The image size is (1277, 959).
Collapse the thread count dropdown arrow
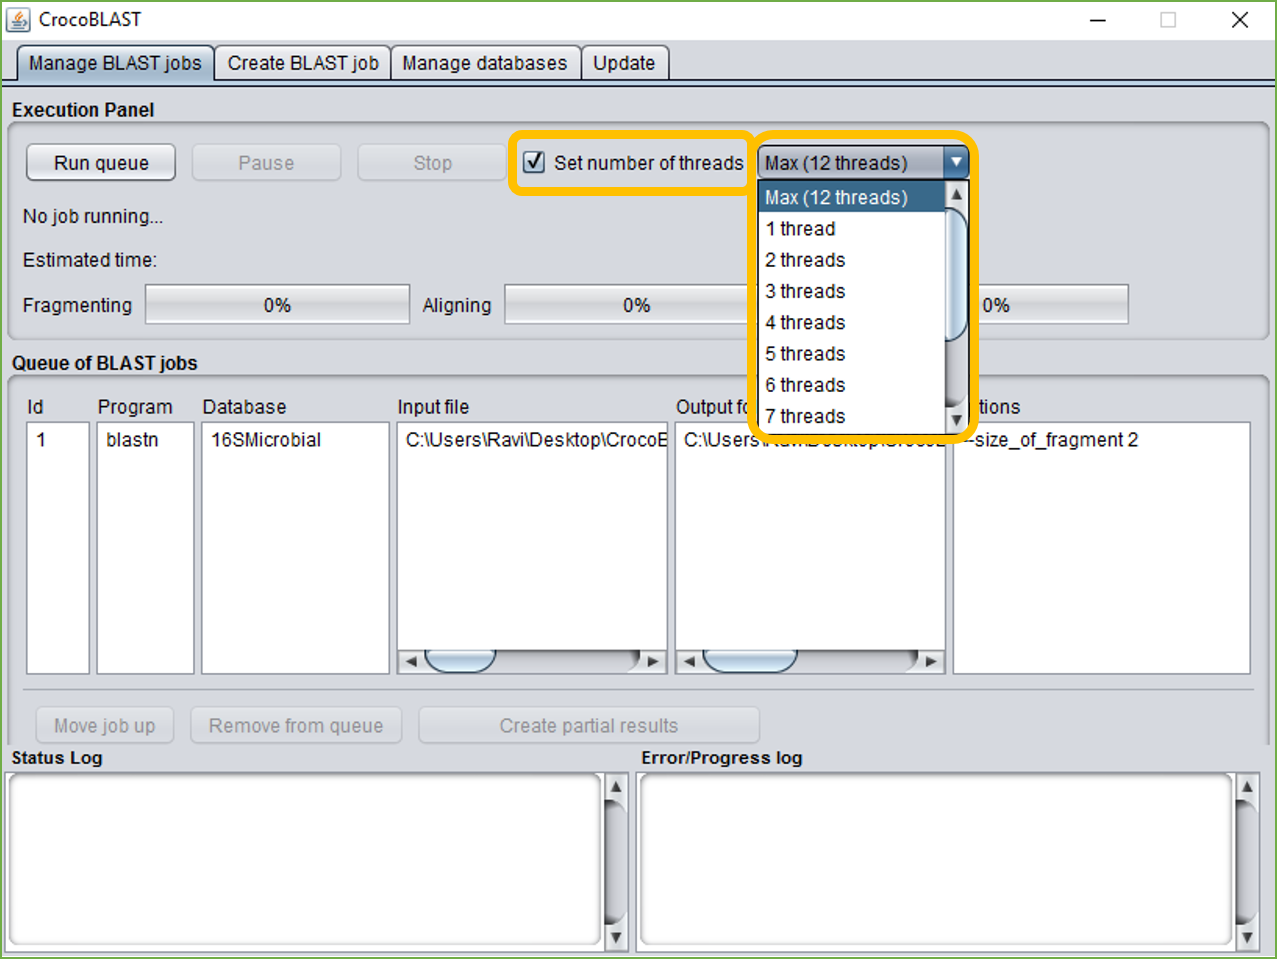pos(956,162)
